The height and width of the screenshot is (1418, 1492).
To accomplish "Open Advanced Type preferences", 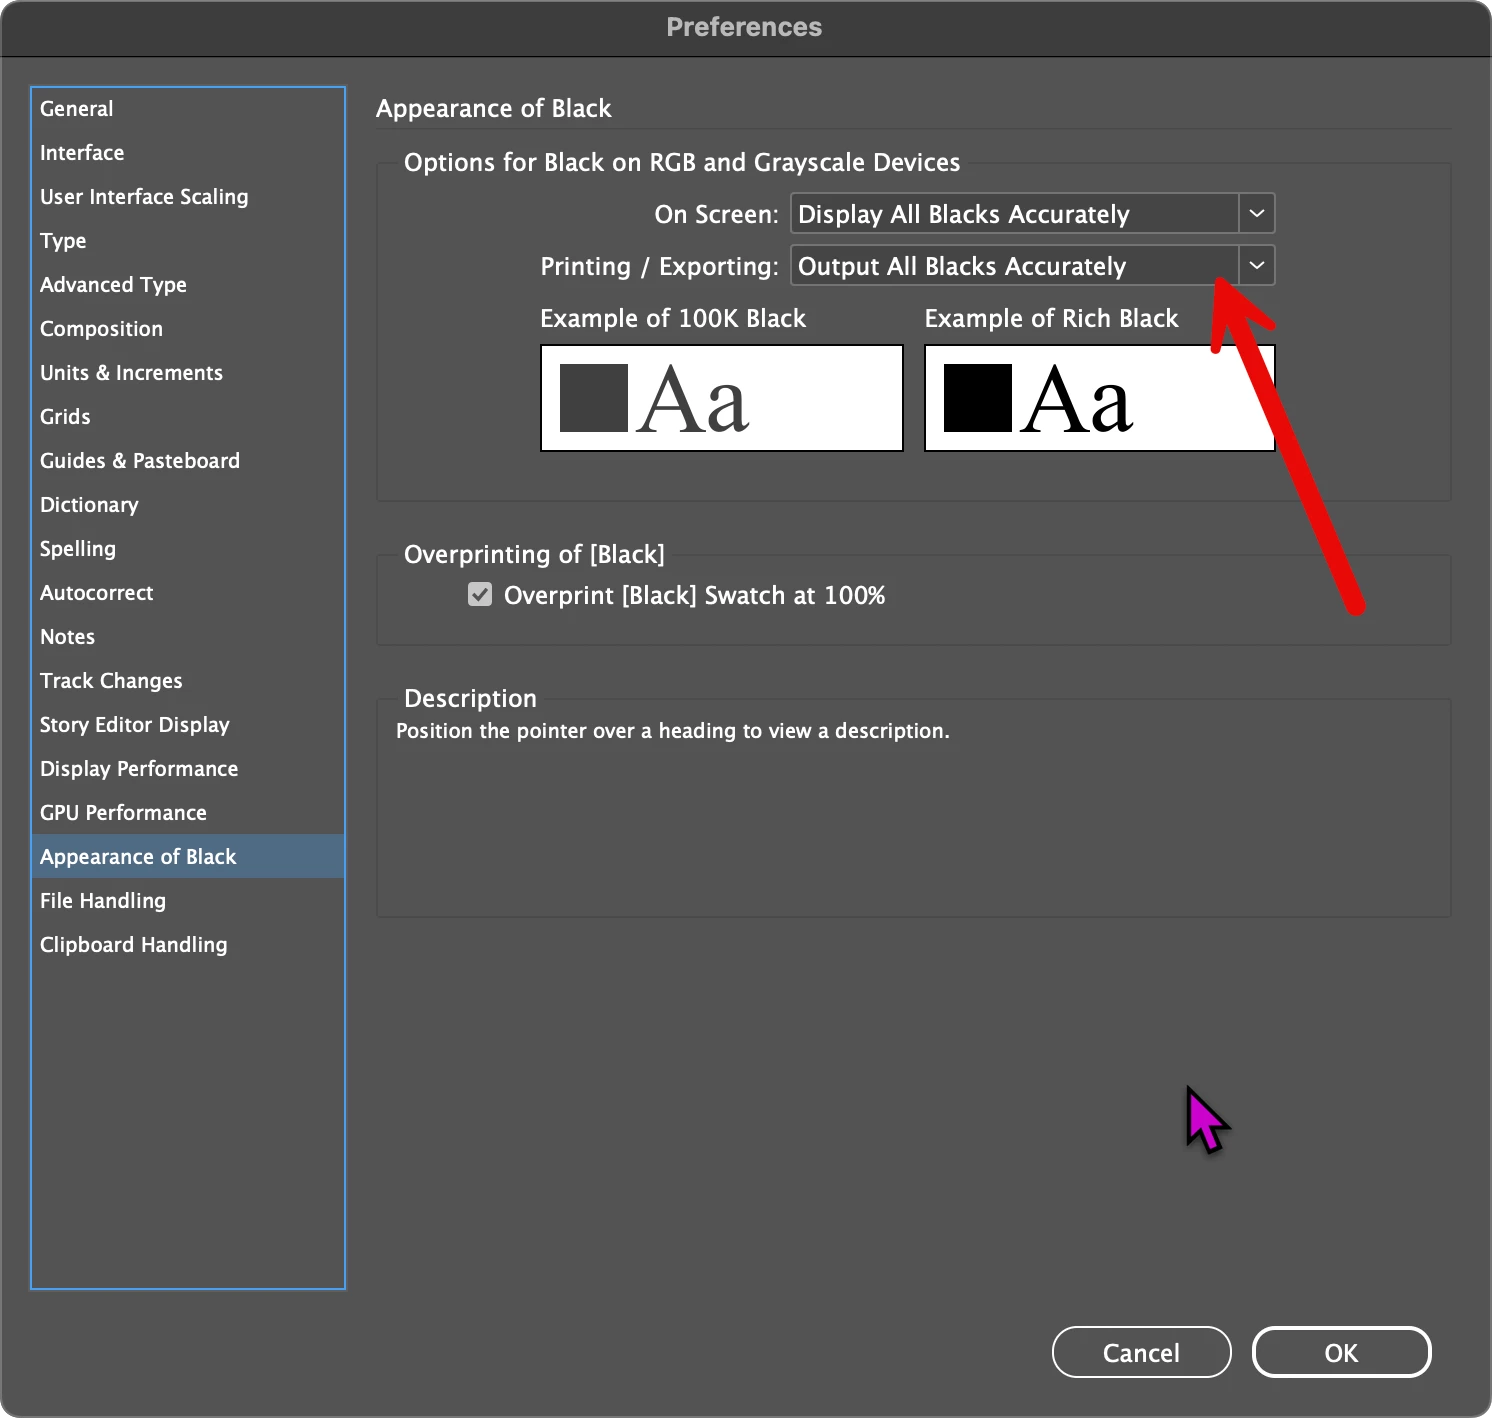I will tap(188, 285).
